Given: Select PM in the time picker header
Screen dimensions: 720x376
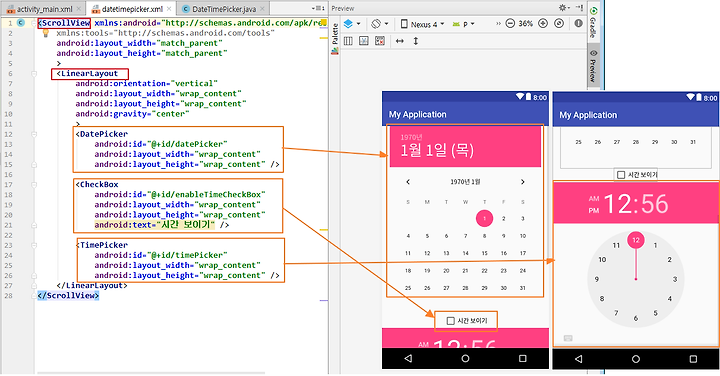Looking at the screenshot, I should tap(594, 210).
